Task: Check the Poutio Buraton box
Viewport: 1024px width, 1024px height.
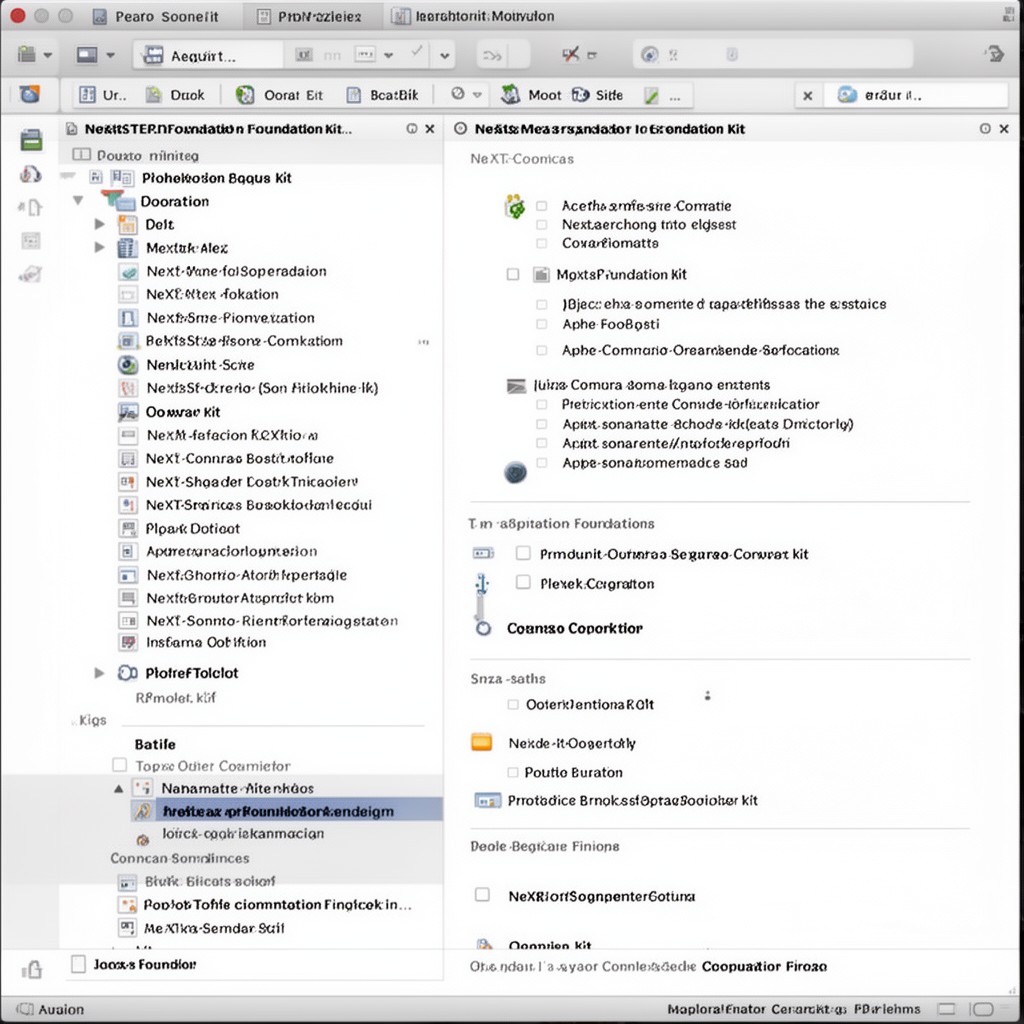Action: (513, 773)
